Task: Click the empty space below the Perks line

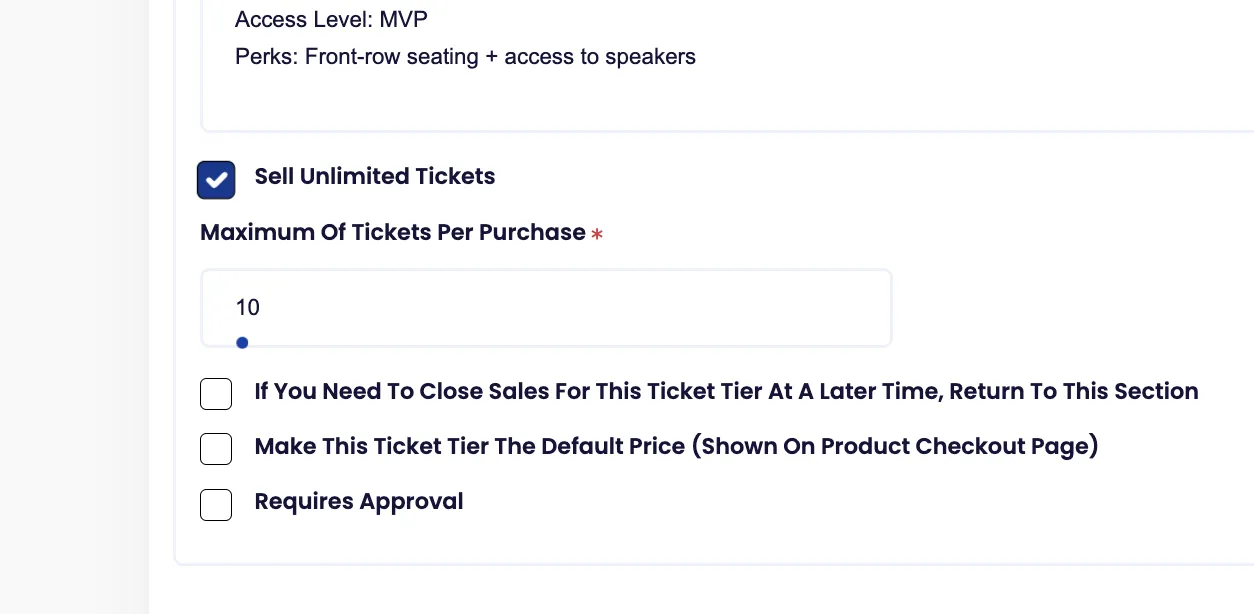Action: [x=700, y=100]
